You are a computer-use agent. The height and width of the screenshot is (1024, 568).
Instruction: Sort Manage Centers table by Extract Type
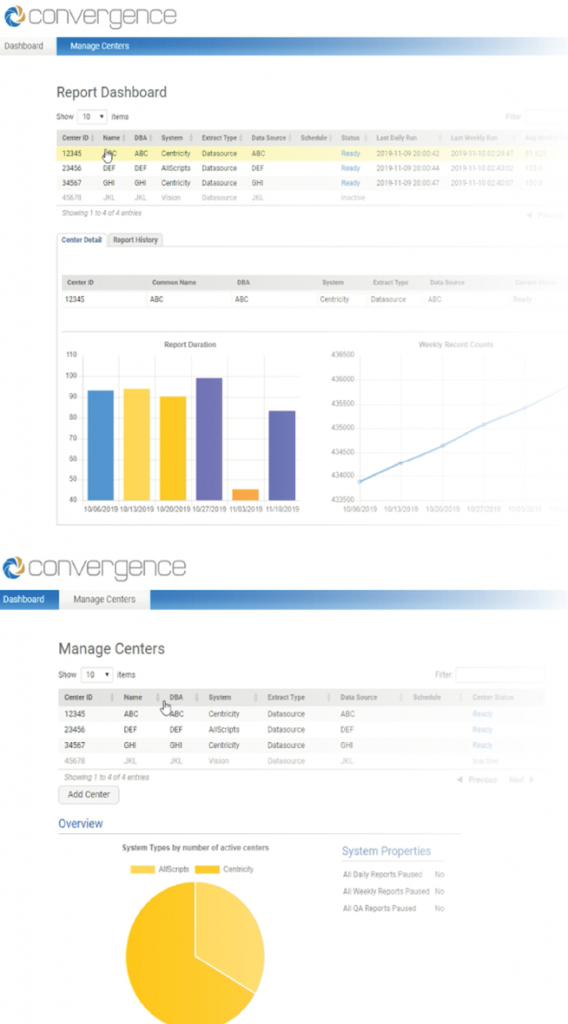click(x=298, y=697)
